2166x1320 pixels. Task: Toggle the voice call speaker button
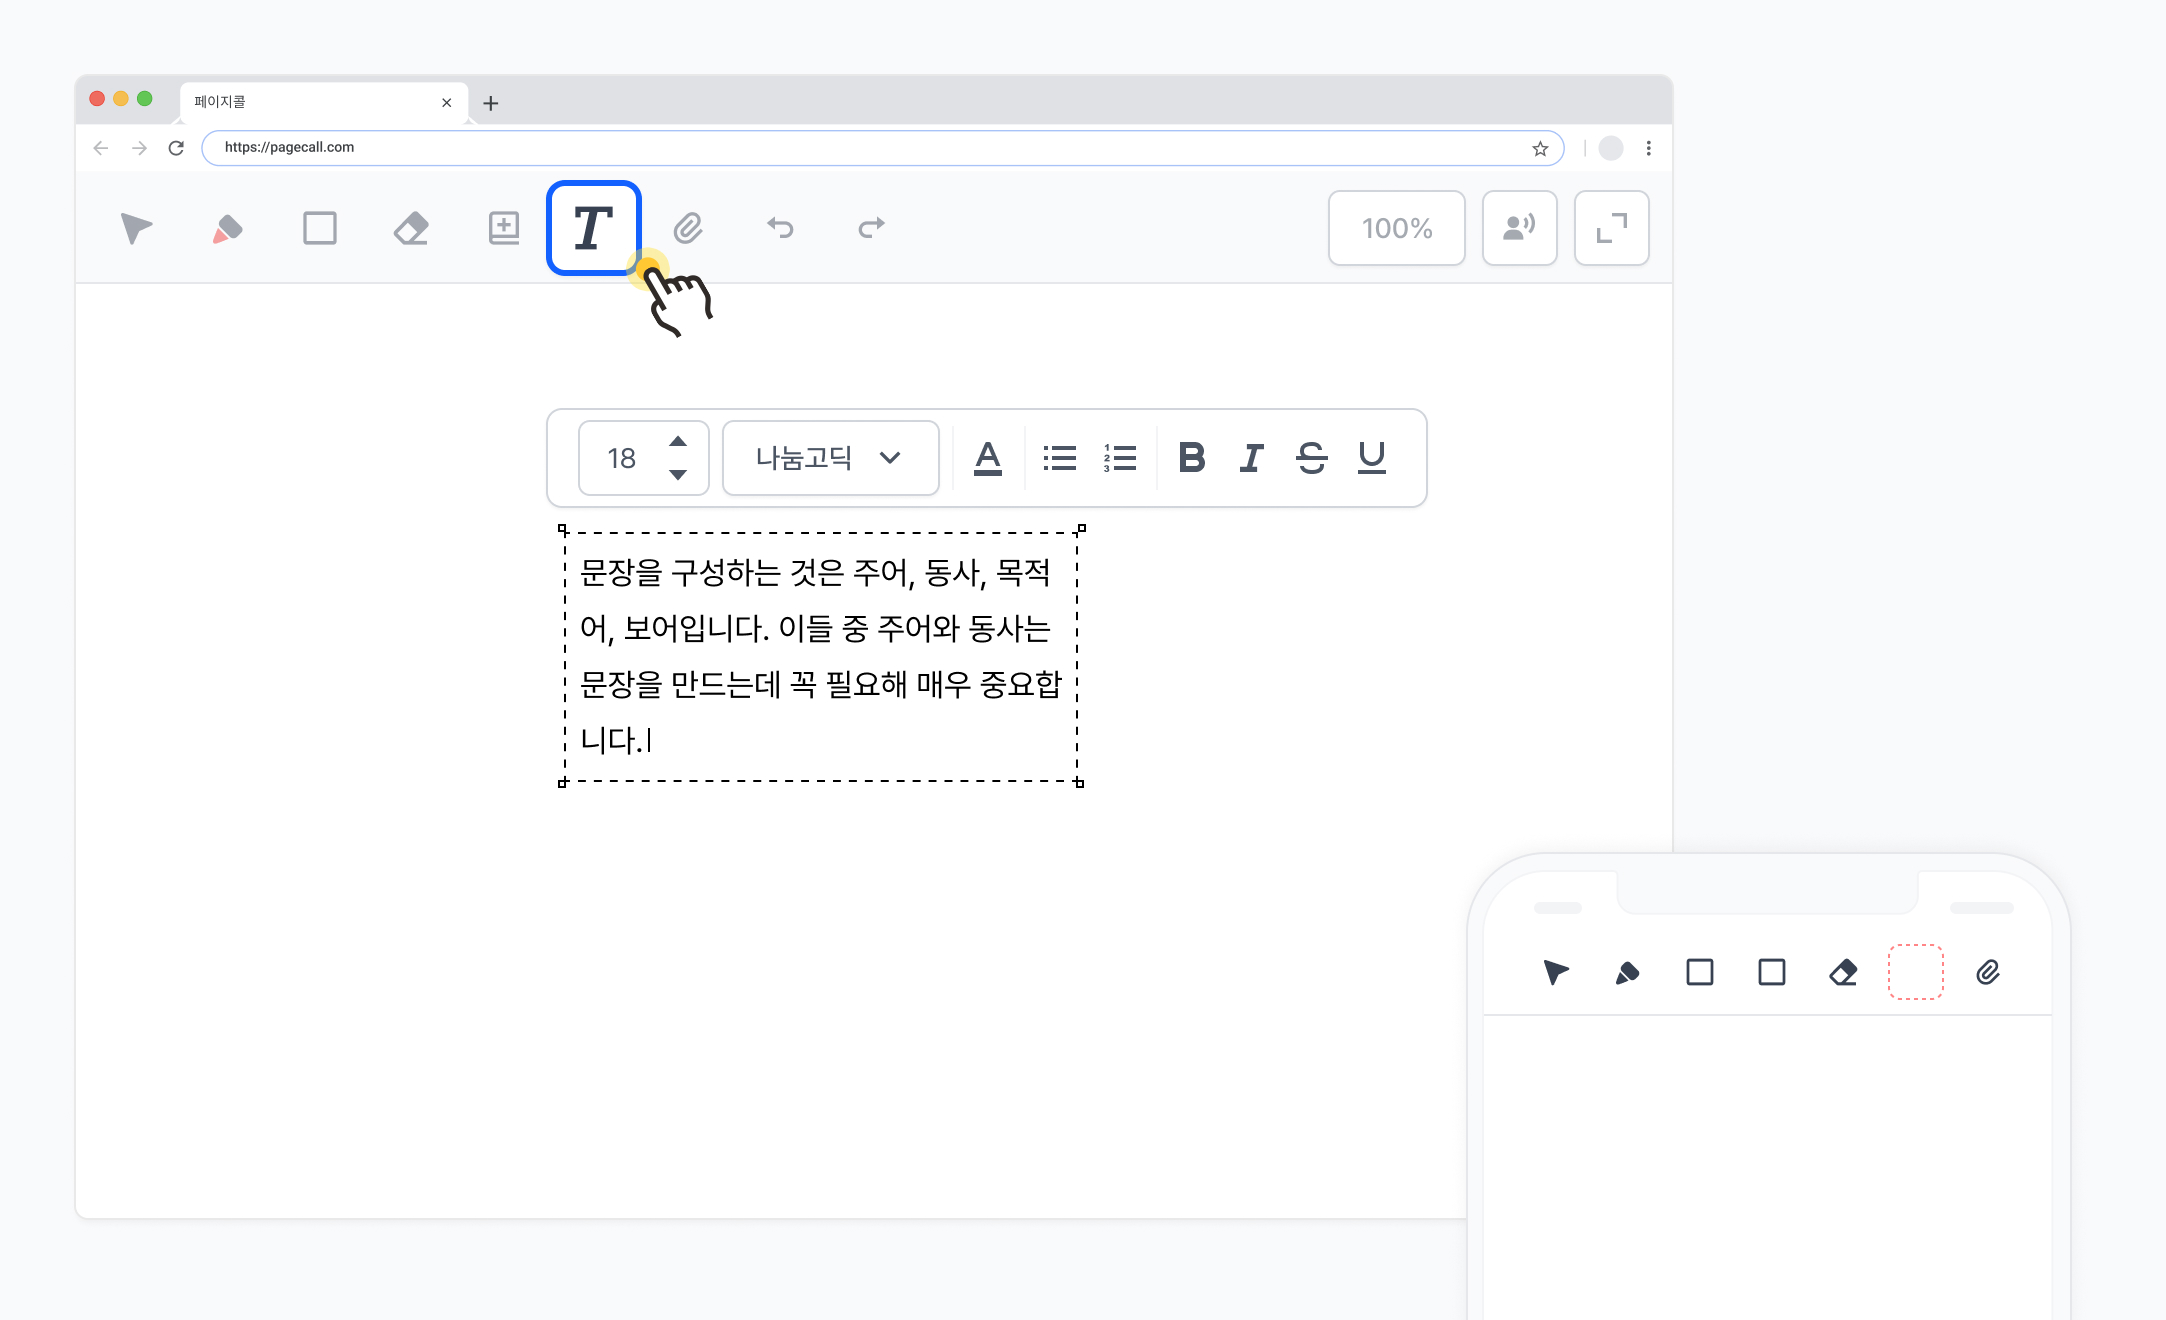coord(1520,228)
